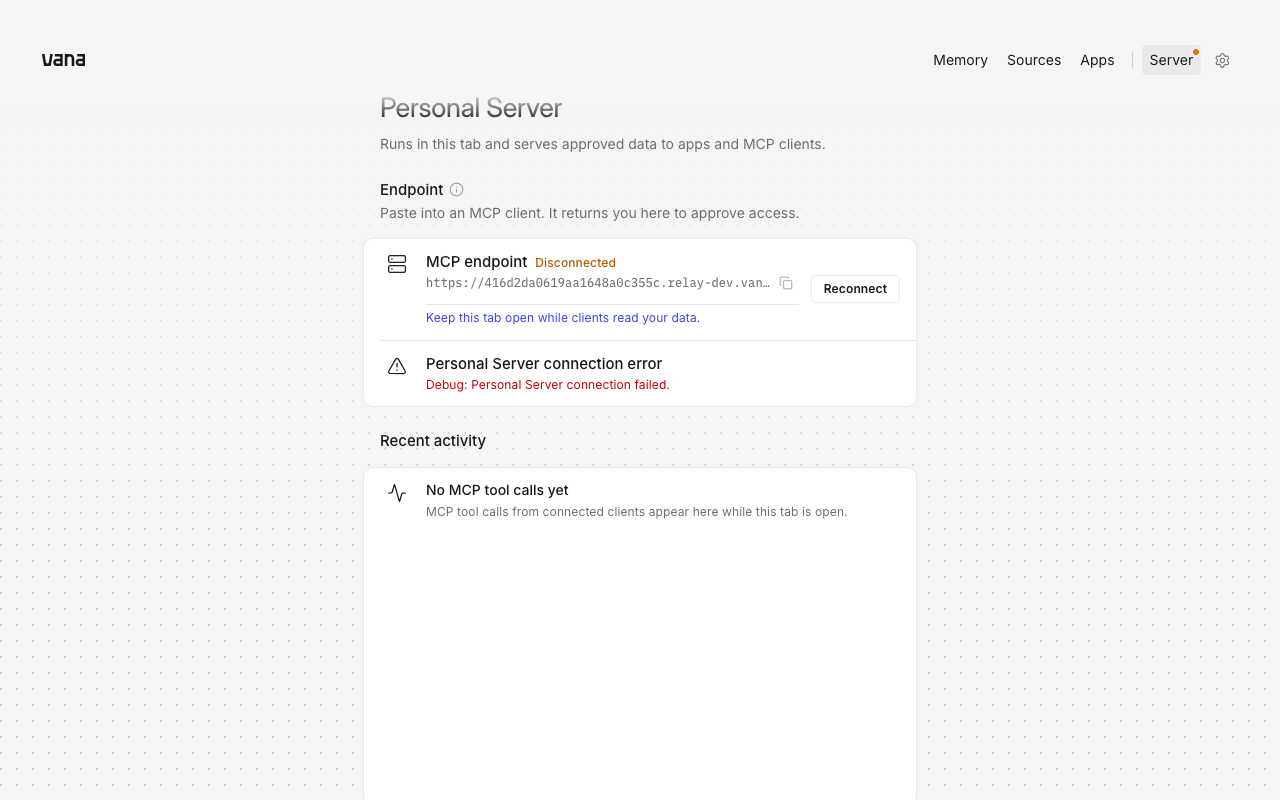Viewport: 1280px width, 800px height.
Task: Click the activity pulse icon
Action: [x=397, y=493]
